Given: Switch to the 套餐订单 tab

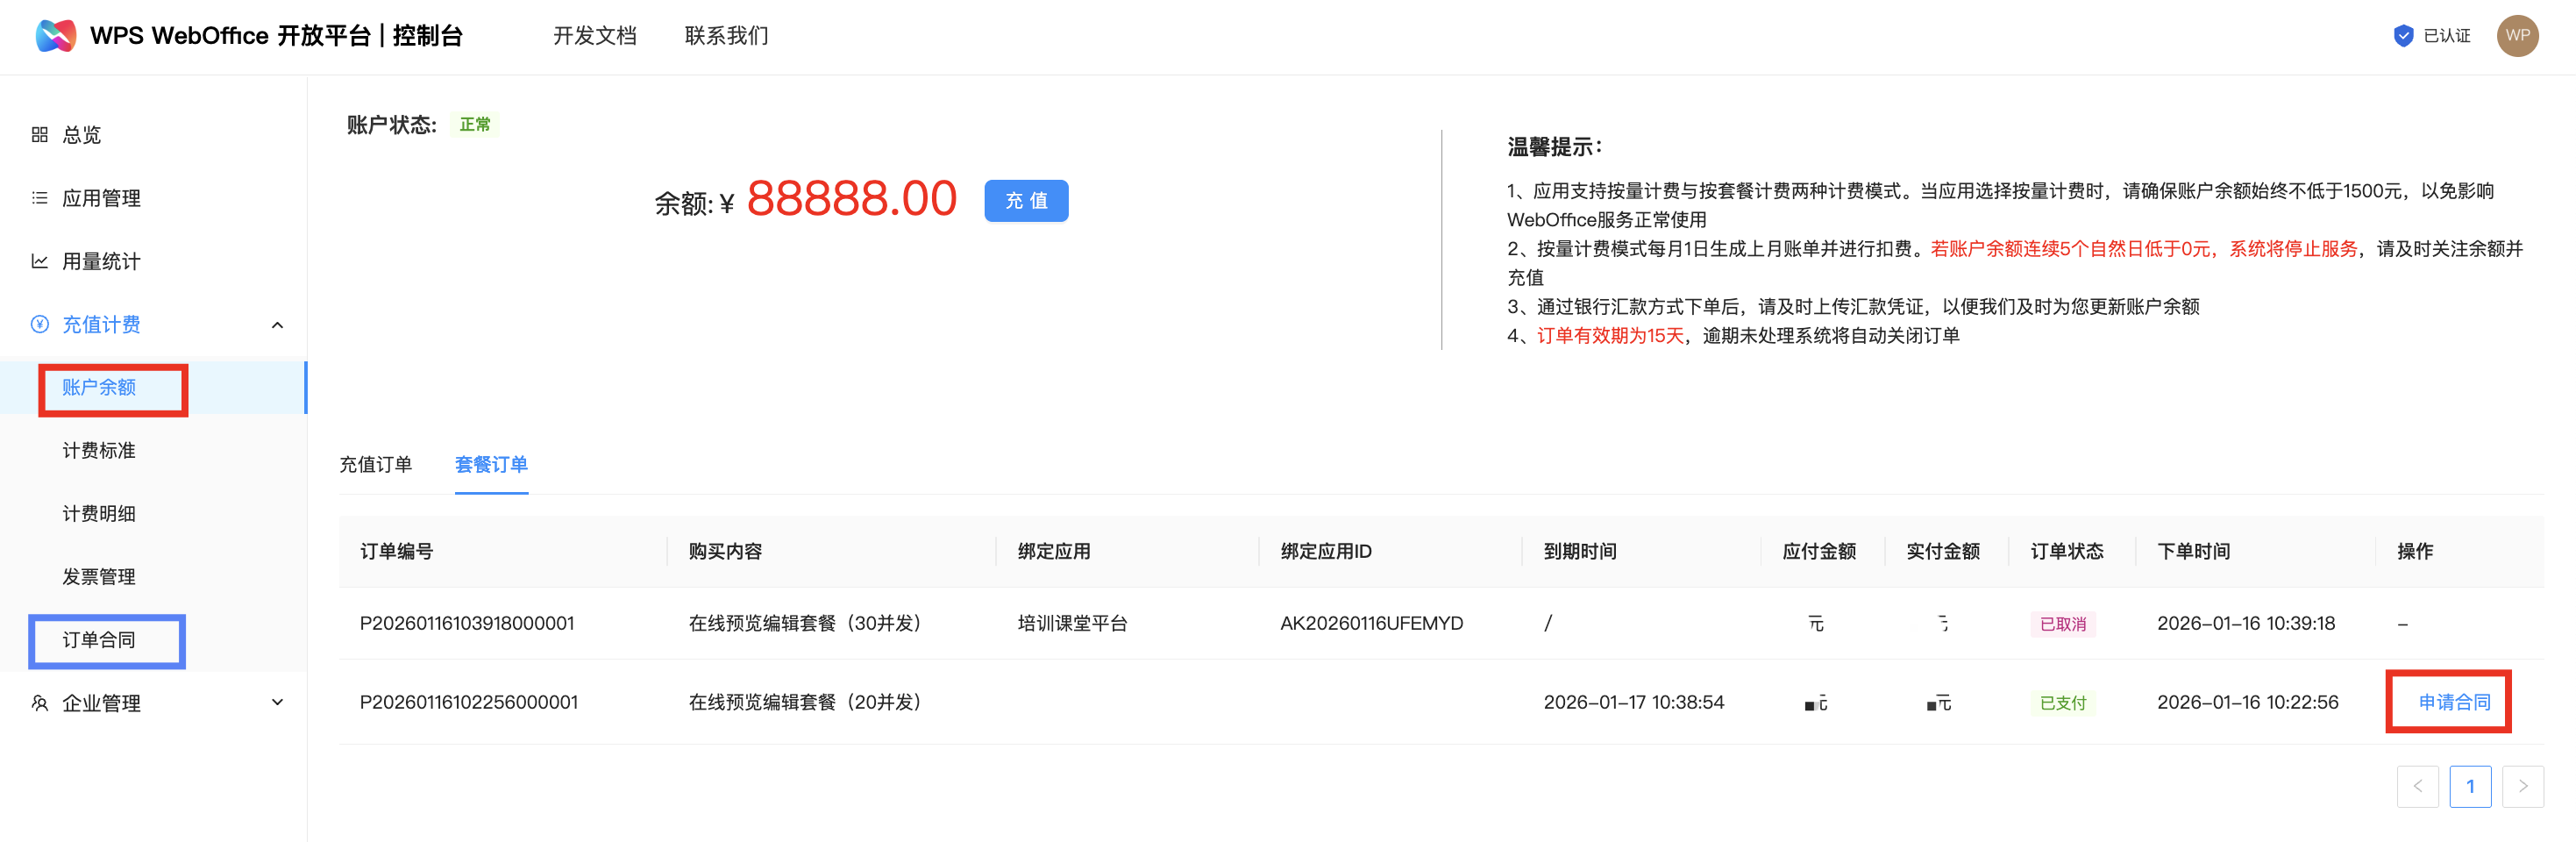Looking at the screenshot, I should point(491,464).
